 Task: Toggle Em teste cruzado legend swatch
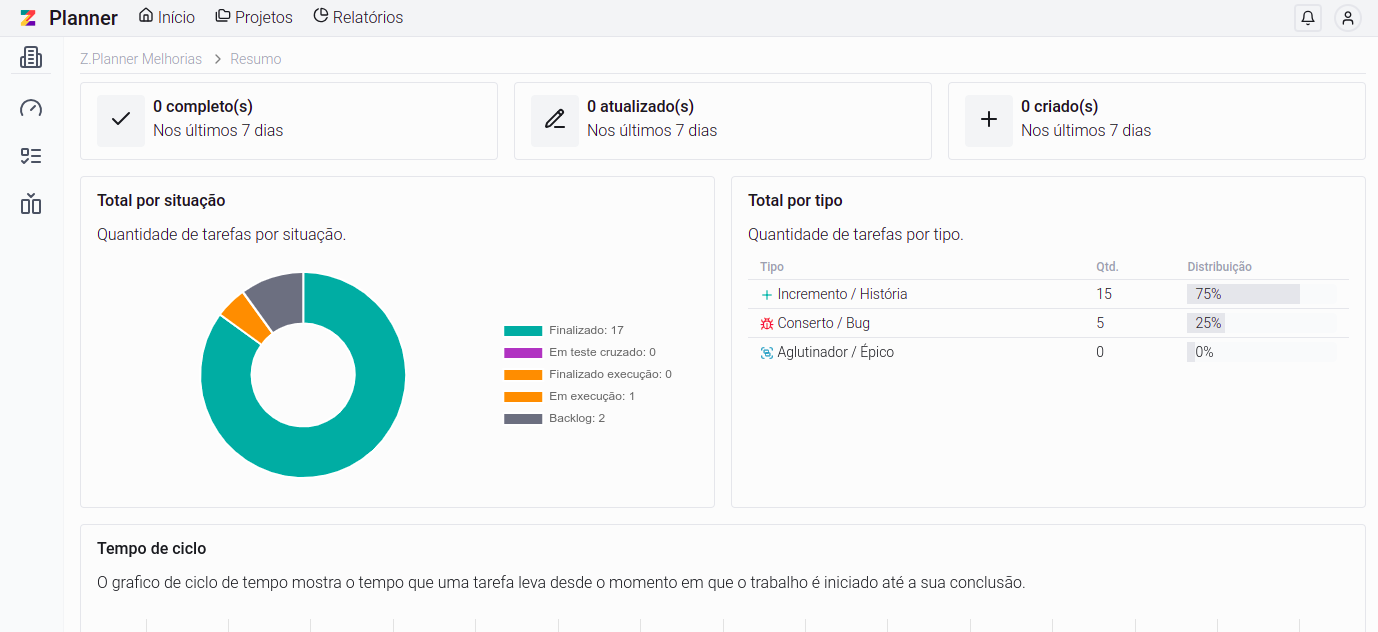[523, 353]
